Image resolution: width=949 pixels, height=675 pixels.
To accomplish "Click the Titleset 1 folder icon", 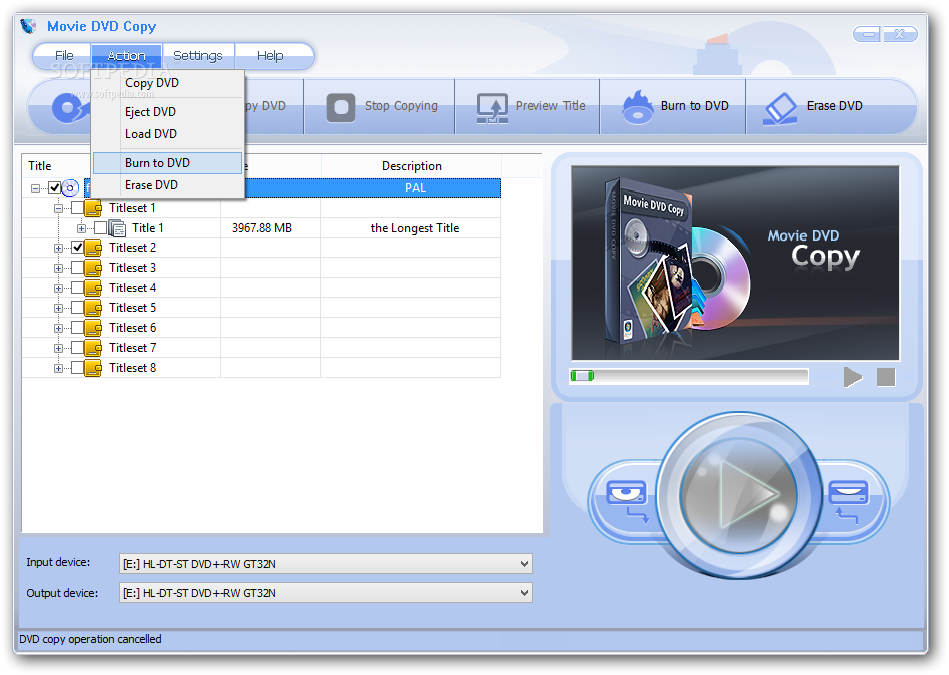I will (x=93, y=208).
